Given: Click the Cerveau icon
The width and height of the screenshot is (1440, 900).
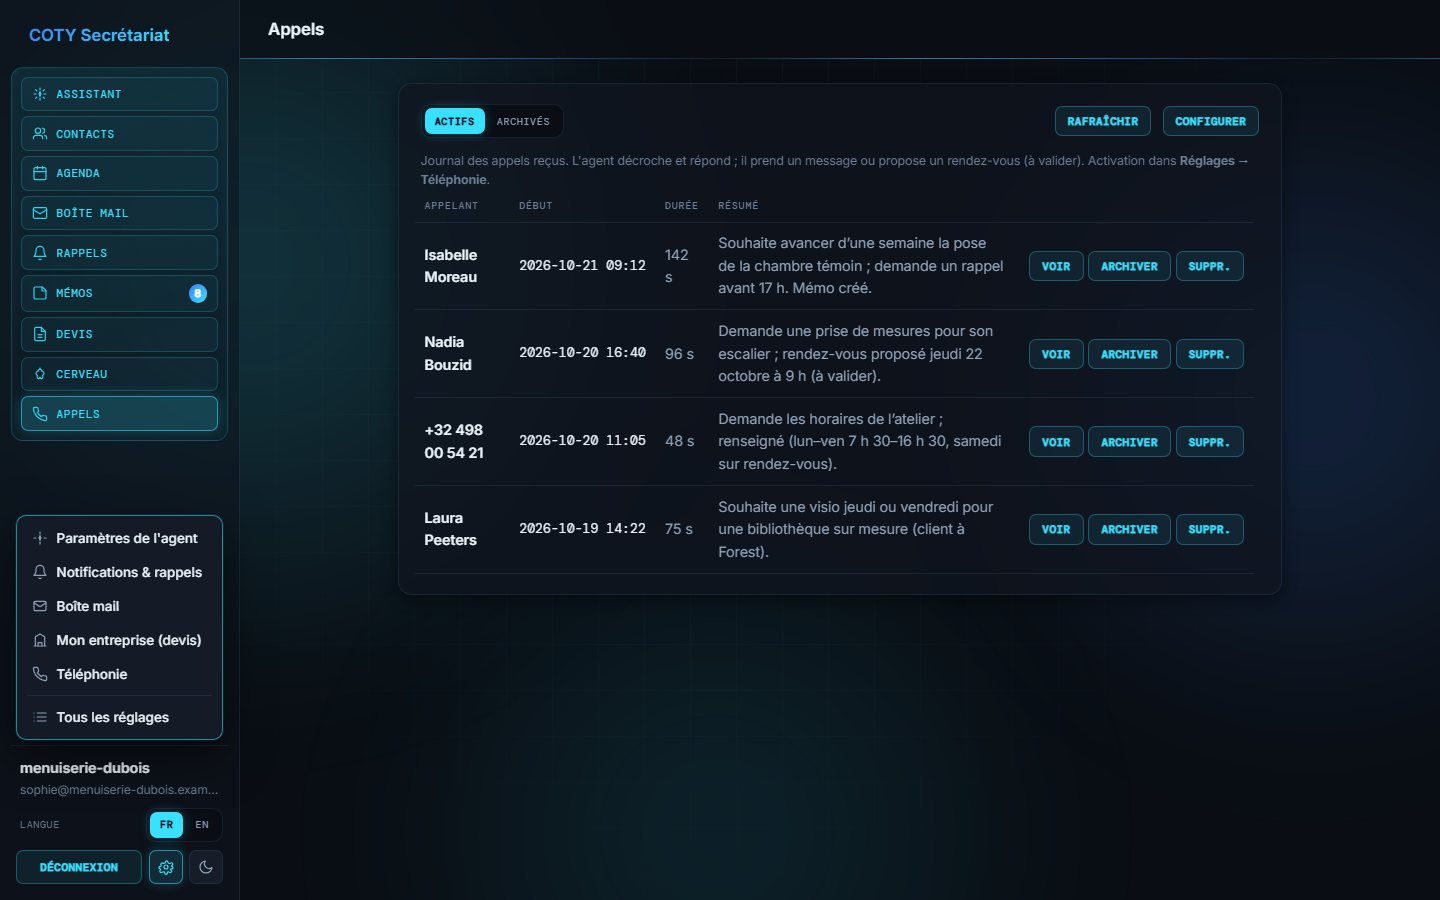Looking at the screenshot, I should (40, 374).
